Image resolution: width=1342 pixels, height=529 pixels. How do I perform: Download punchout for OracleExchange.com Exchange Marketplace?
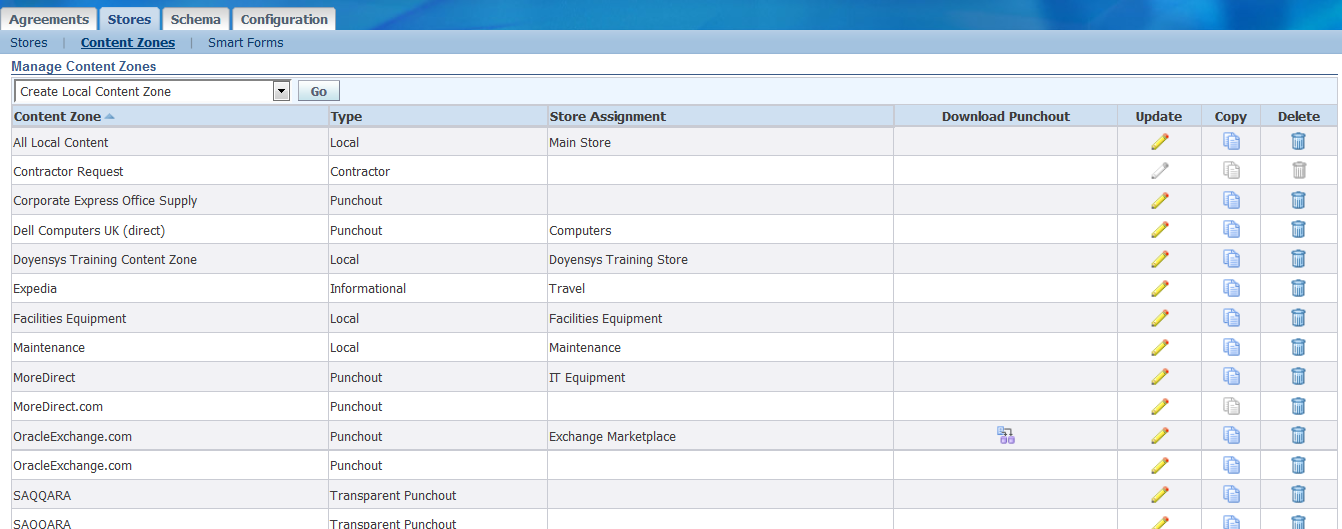[1006, 435]
